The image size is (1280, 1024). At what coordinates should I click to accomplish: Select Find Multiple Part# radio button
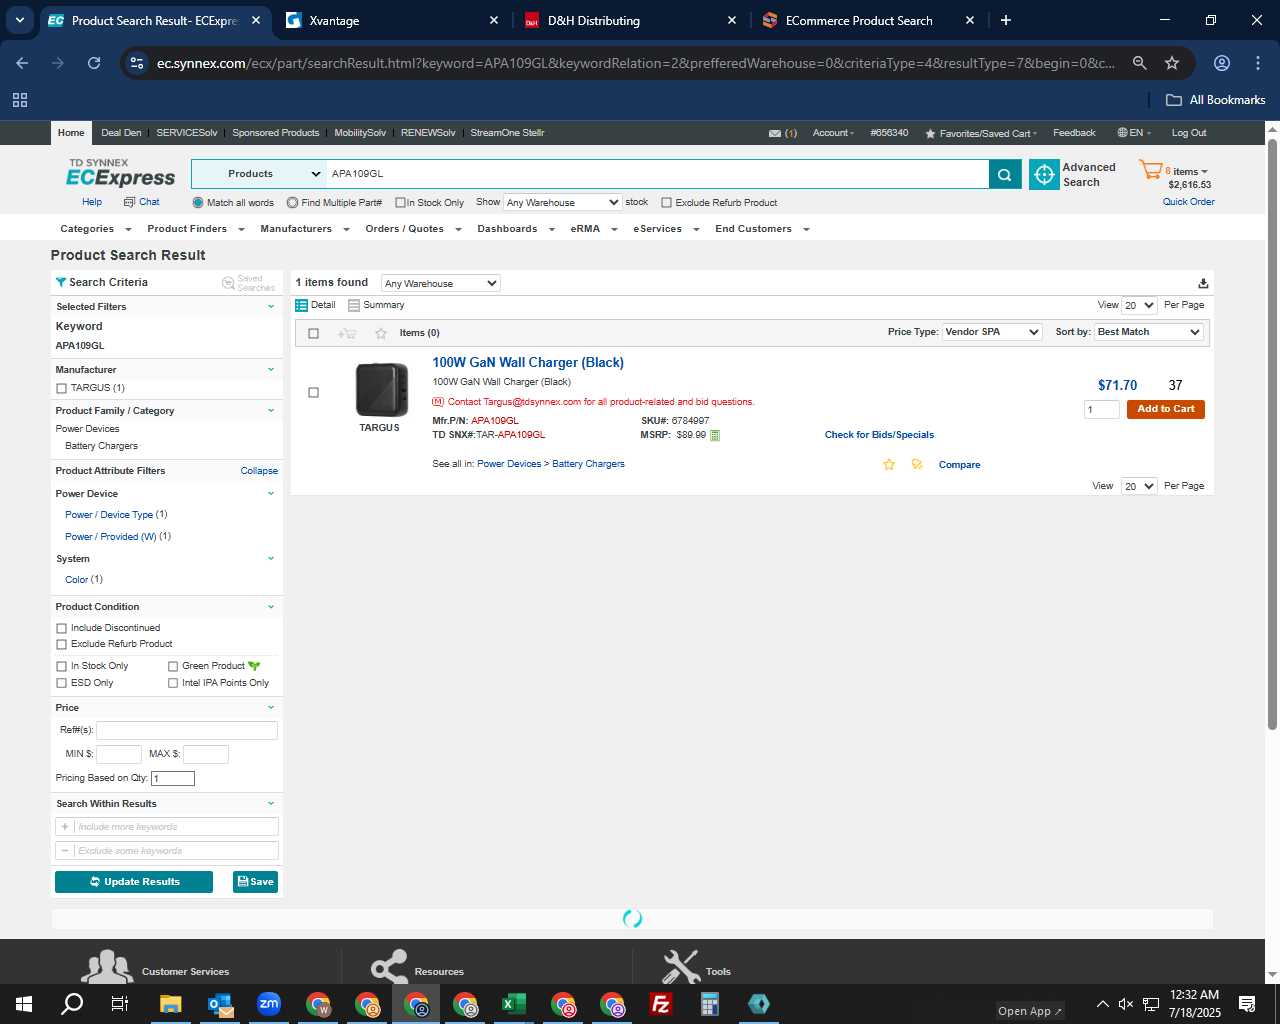292,203
